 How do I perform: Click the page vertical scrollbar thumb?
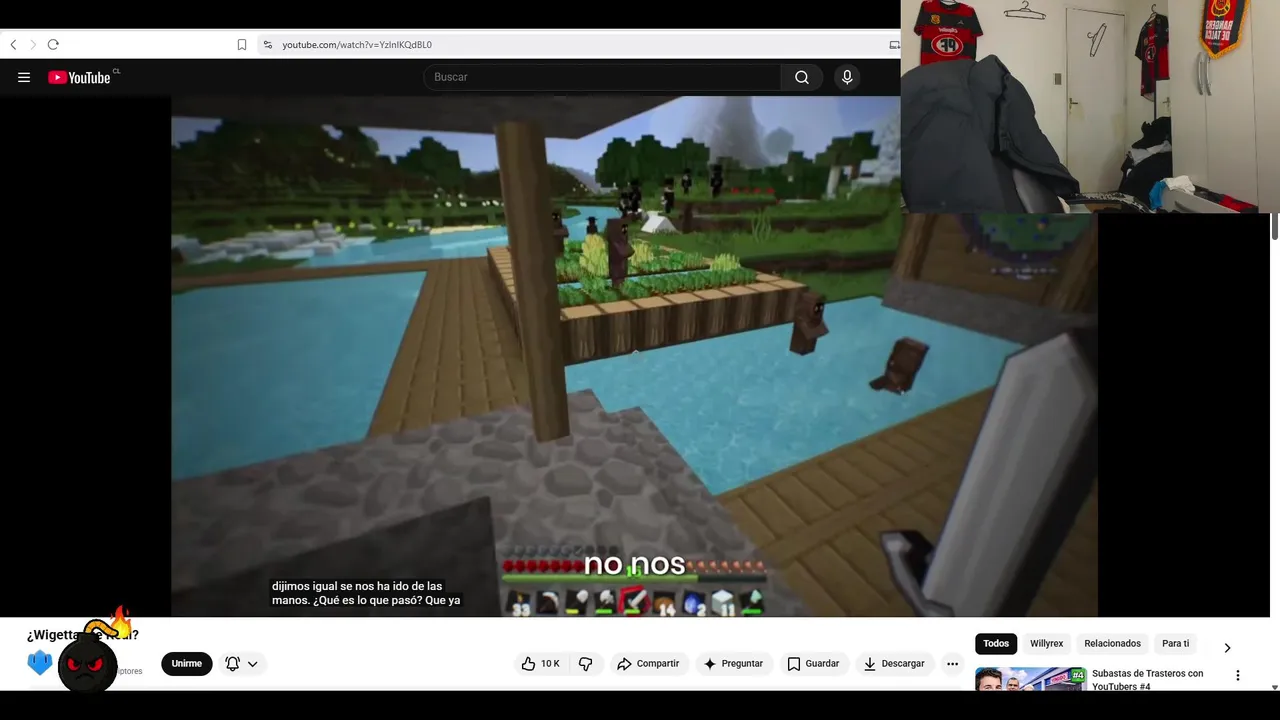[x=1274, y=226]
